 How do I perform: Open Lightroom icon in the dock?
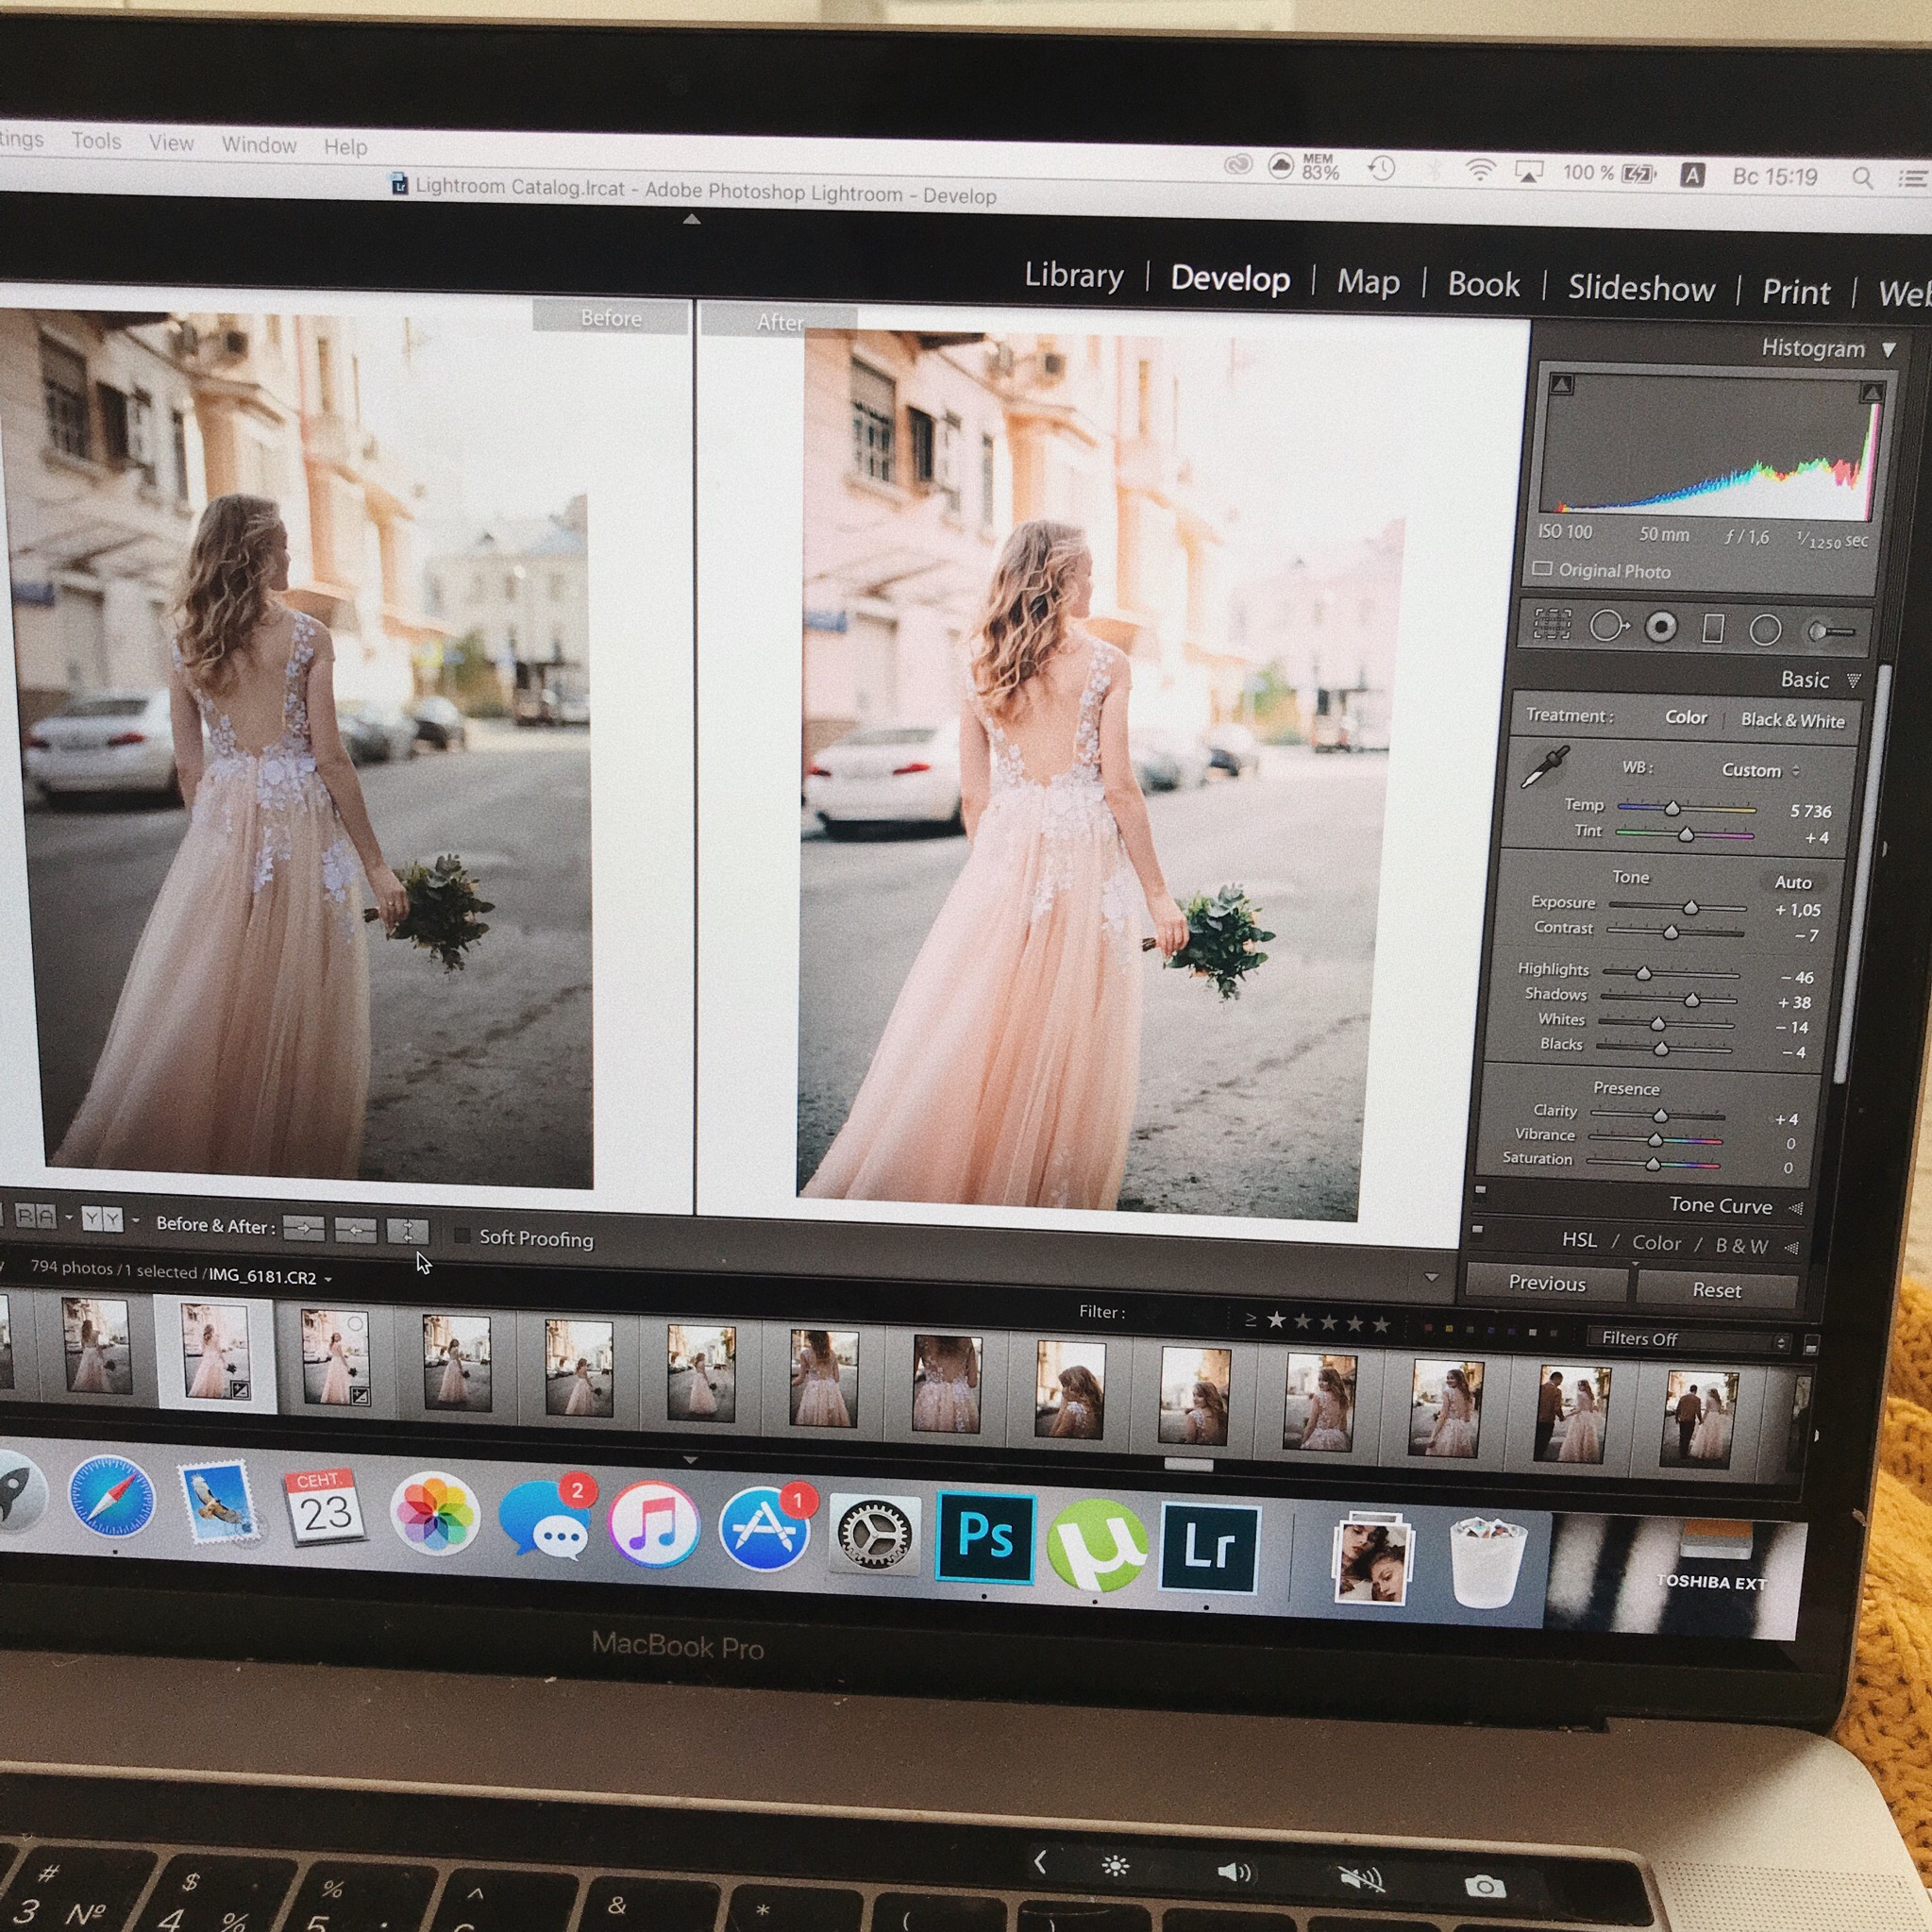pyautogui.click(x=1208, y=1548)
